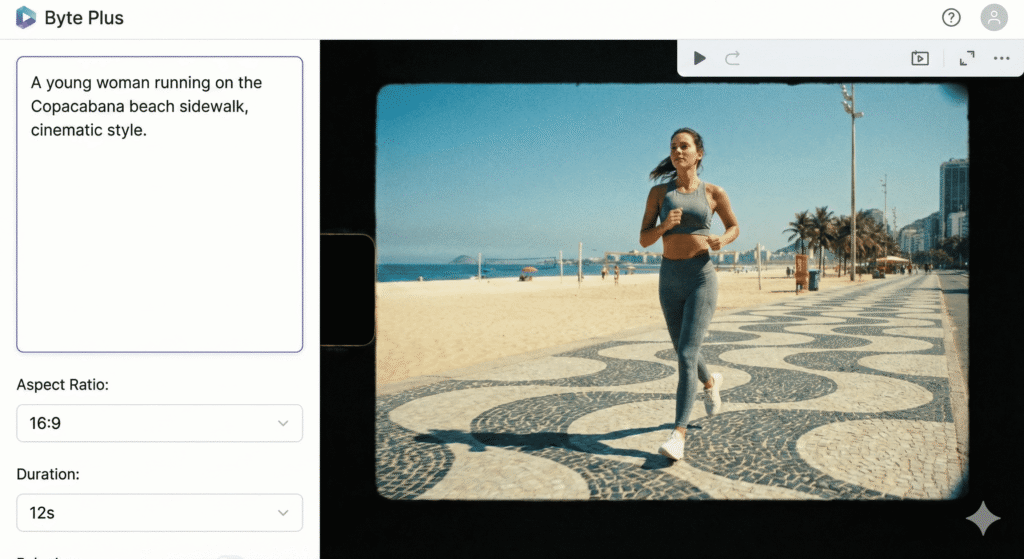Click the sparkle star icon at bottom right
This screenshot has height=559, width=1024.
pos(982,519)
